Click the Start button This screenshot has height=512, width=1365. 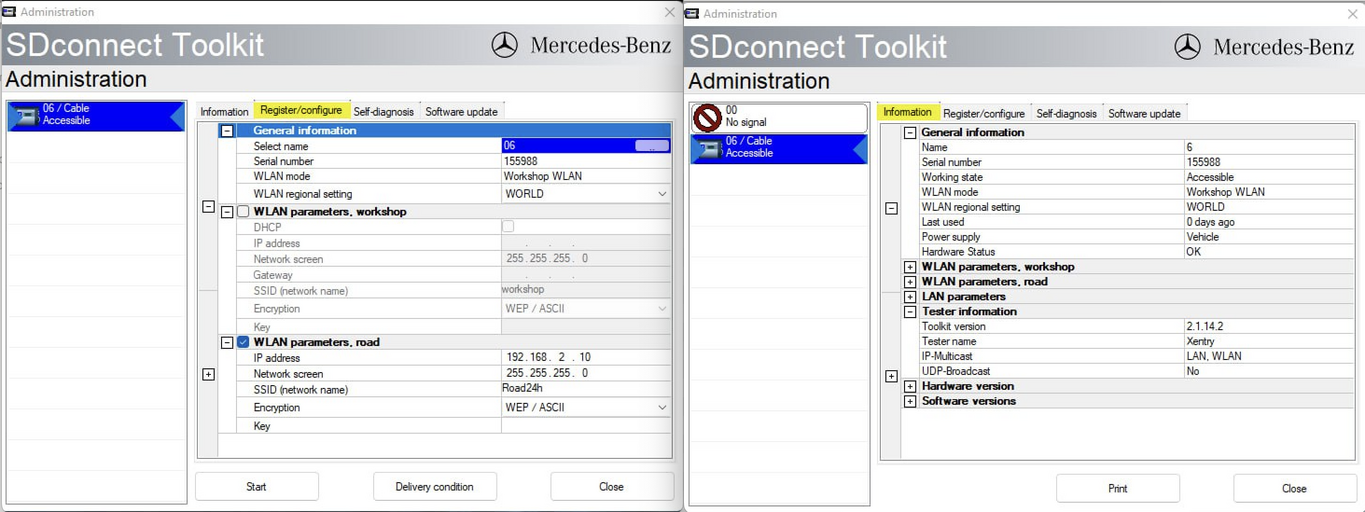[x=256, y=487]
